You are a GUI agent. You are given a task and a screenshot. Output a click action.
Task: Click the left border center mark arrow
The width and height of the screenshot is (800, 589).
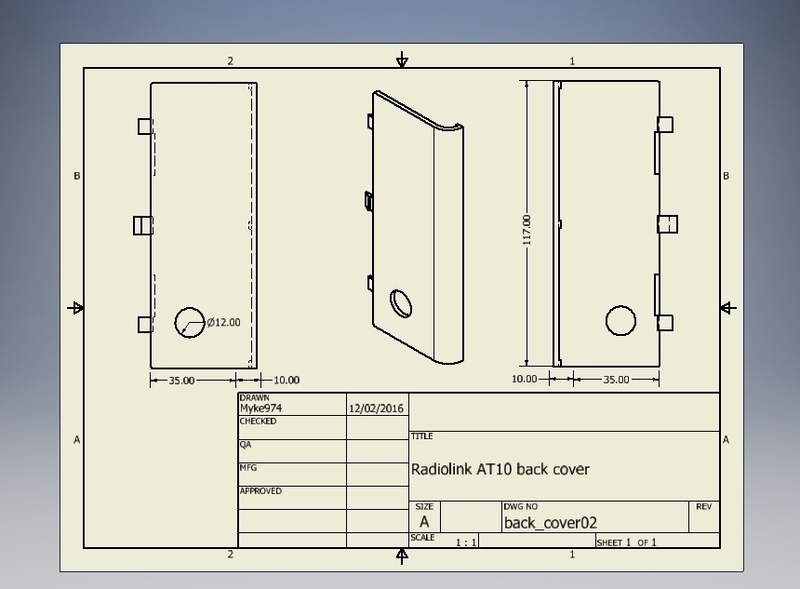76,308
